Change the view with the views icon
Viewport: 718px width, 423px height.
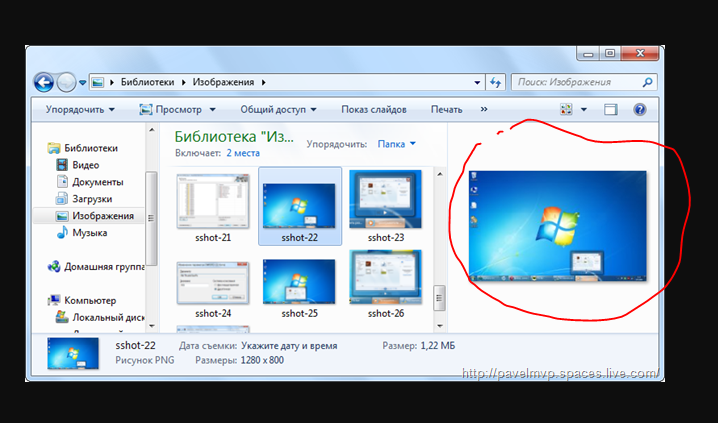(566, 109)
